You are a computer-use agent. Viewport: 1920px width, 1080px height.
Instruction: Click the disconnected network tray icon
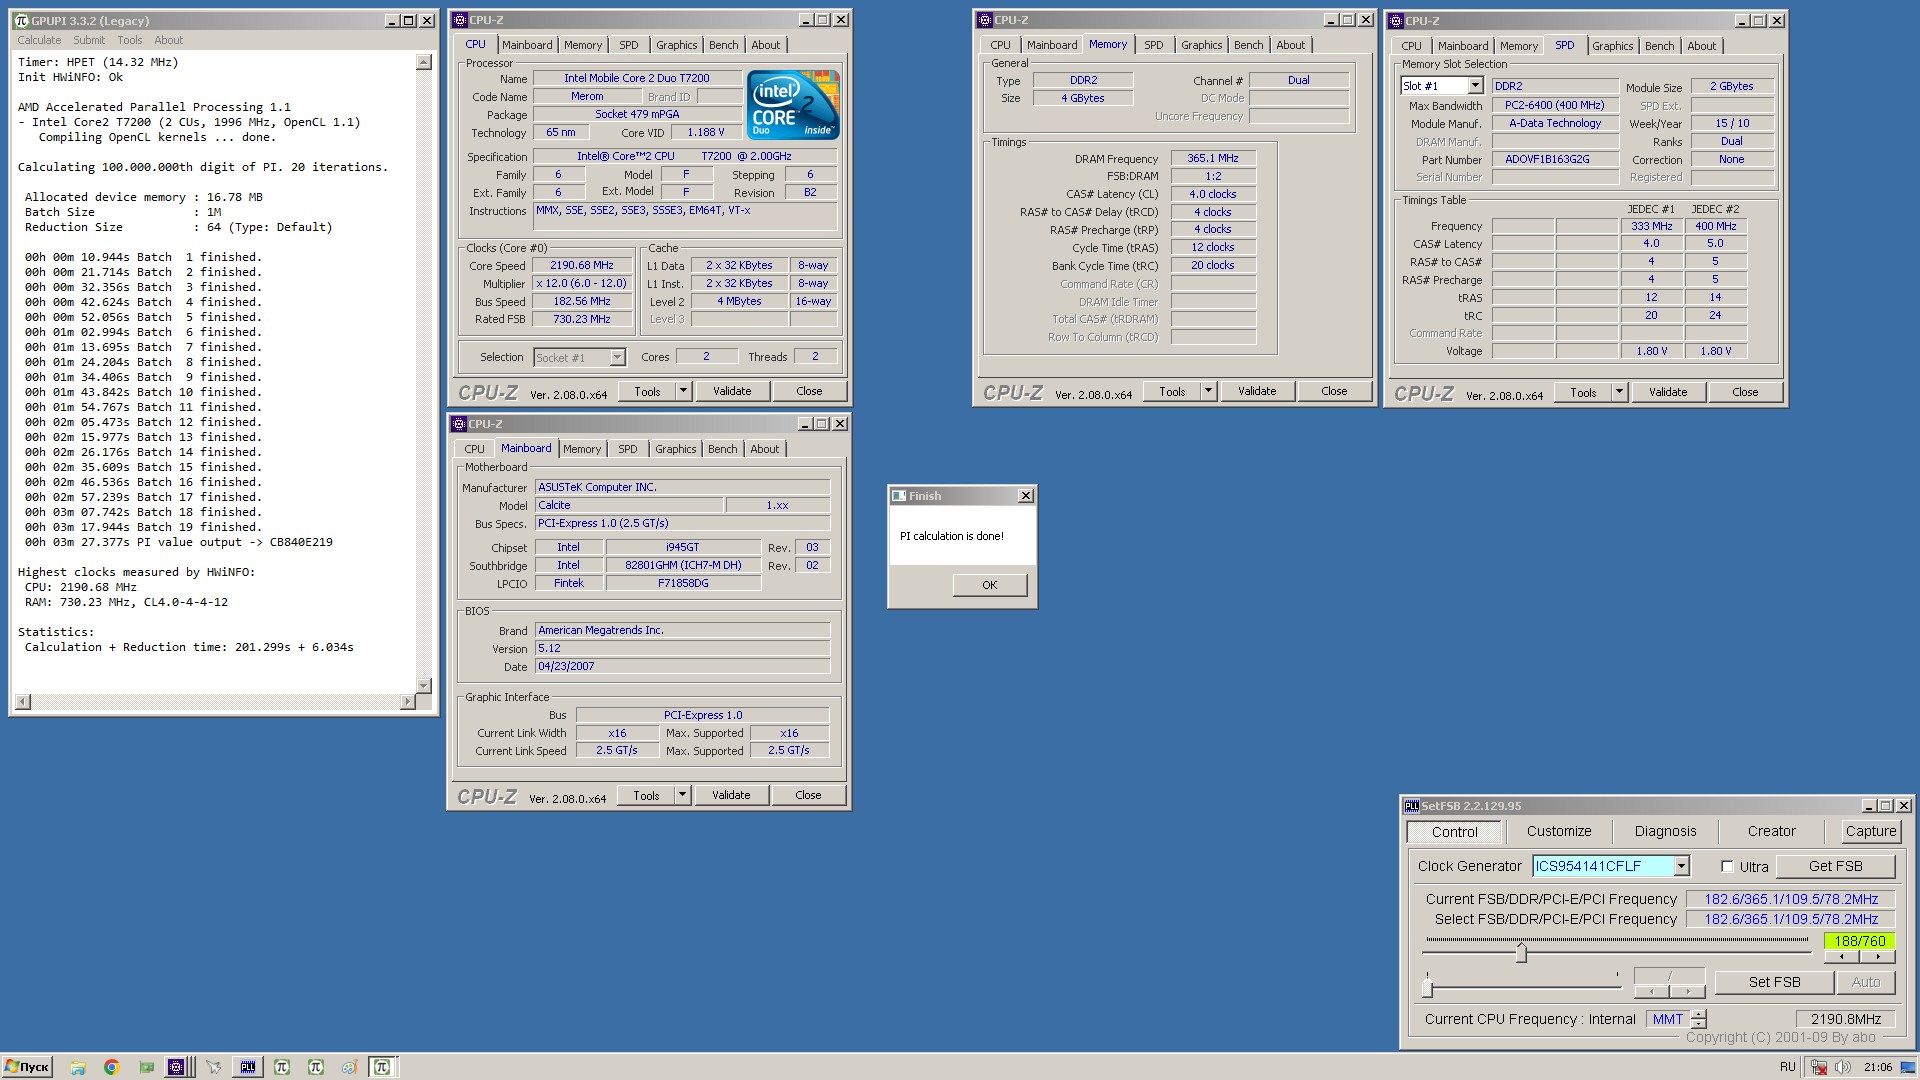click(x=1818, y=1067)
